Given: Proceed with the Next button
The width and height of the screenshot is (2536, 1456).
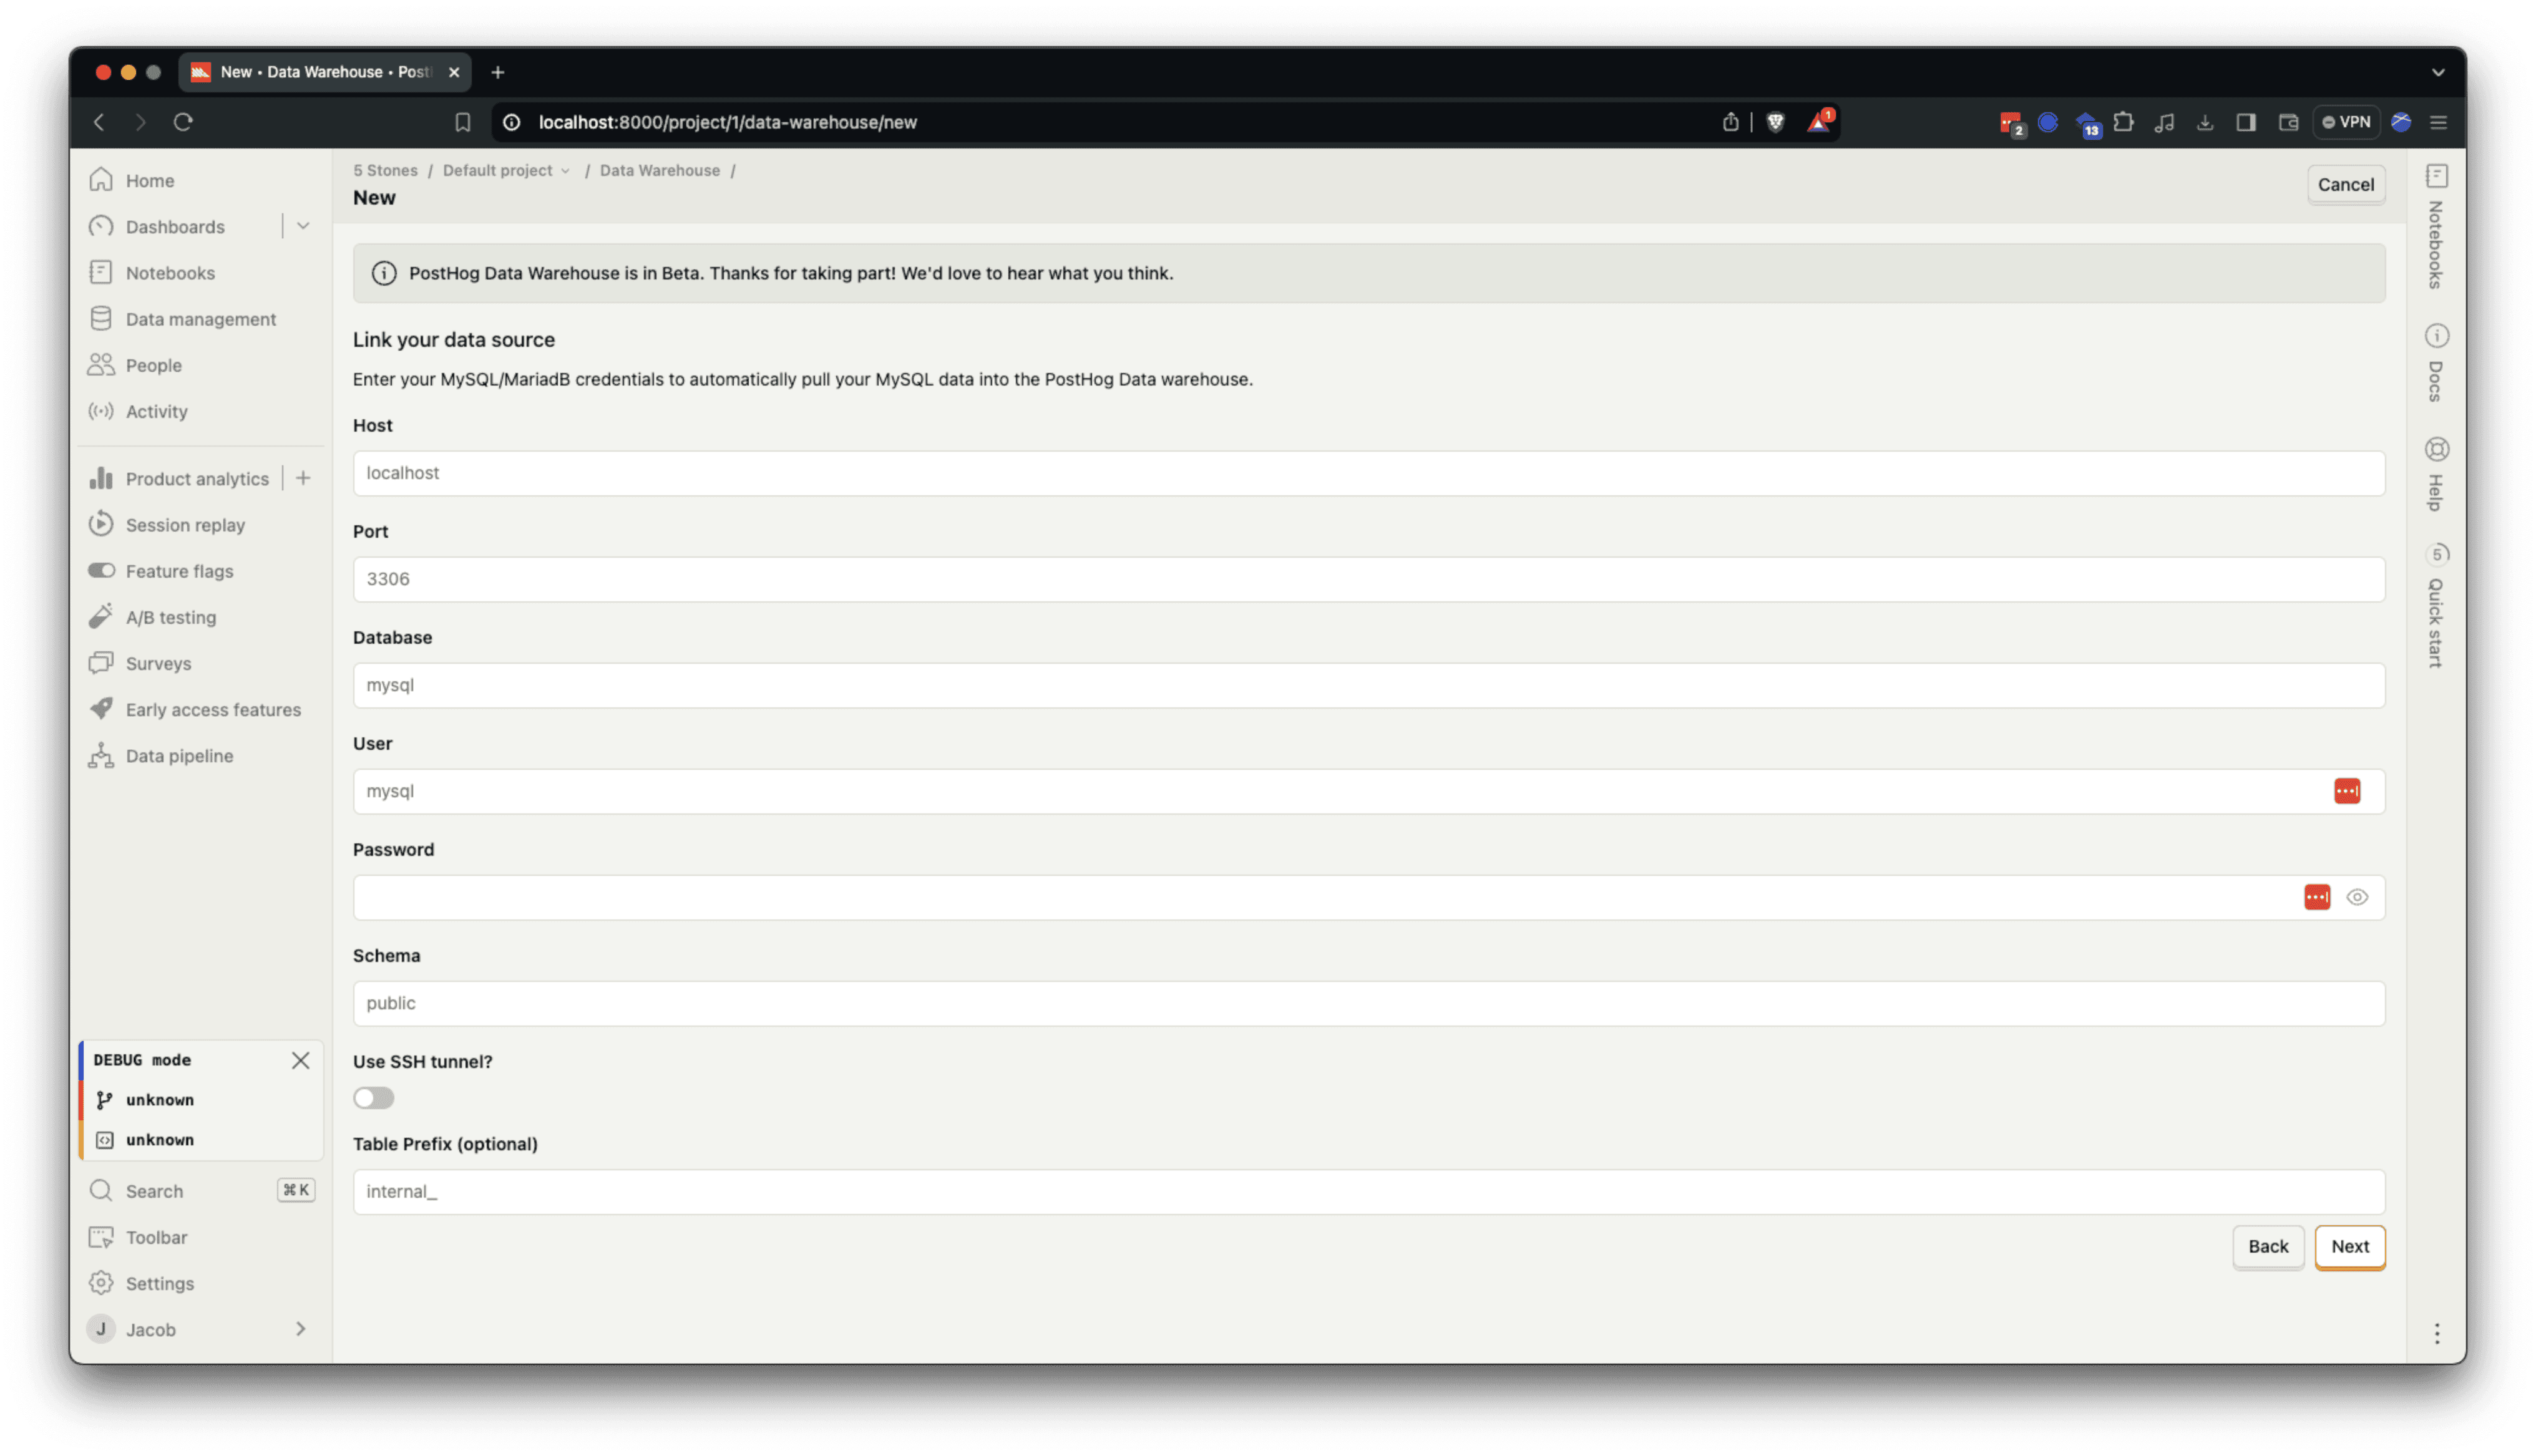Looking at the screenshot, I should click(x=2349, y=1247).
